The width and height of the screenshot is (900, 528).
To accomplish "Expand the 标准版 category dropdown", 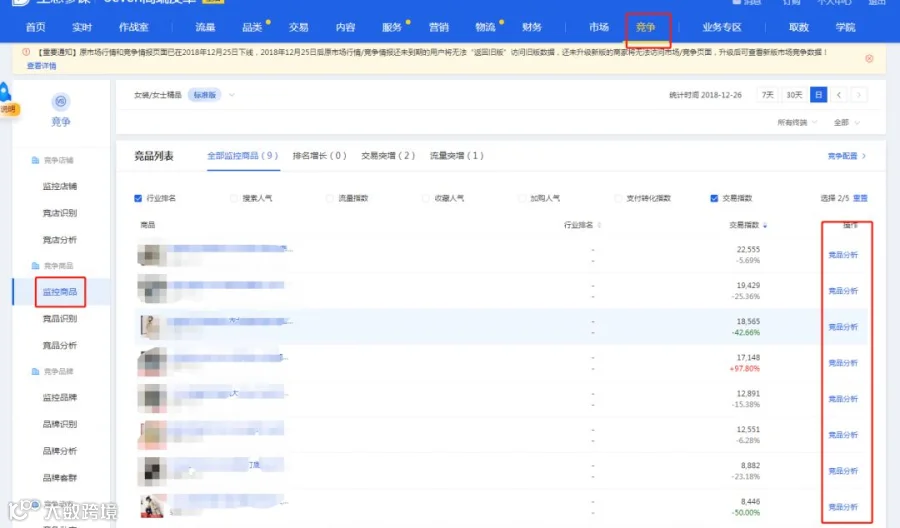I will pos(232,95).
